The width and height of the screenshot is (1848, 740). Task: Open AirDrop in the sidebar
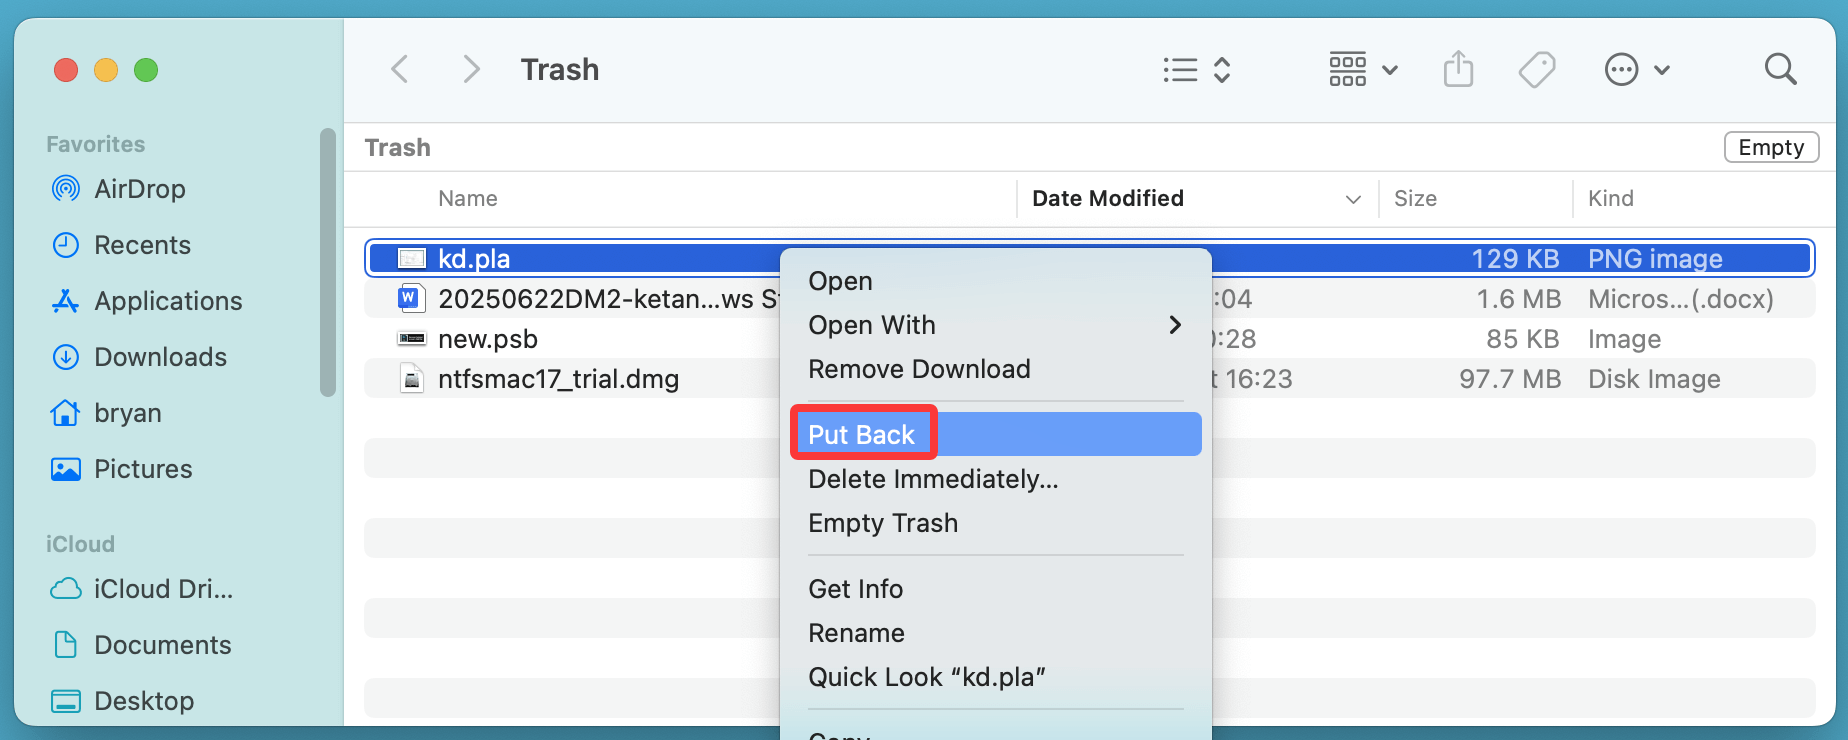(x=140, y=189)
